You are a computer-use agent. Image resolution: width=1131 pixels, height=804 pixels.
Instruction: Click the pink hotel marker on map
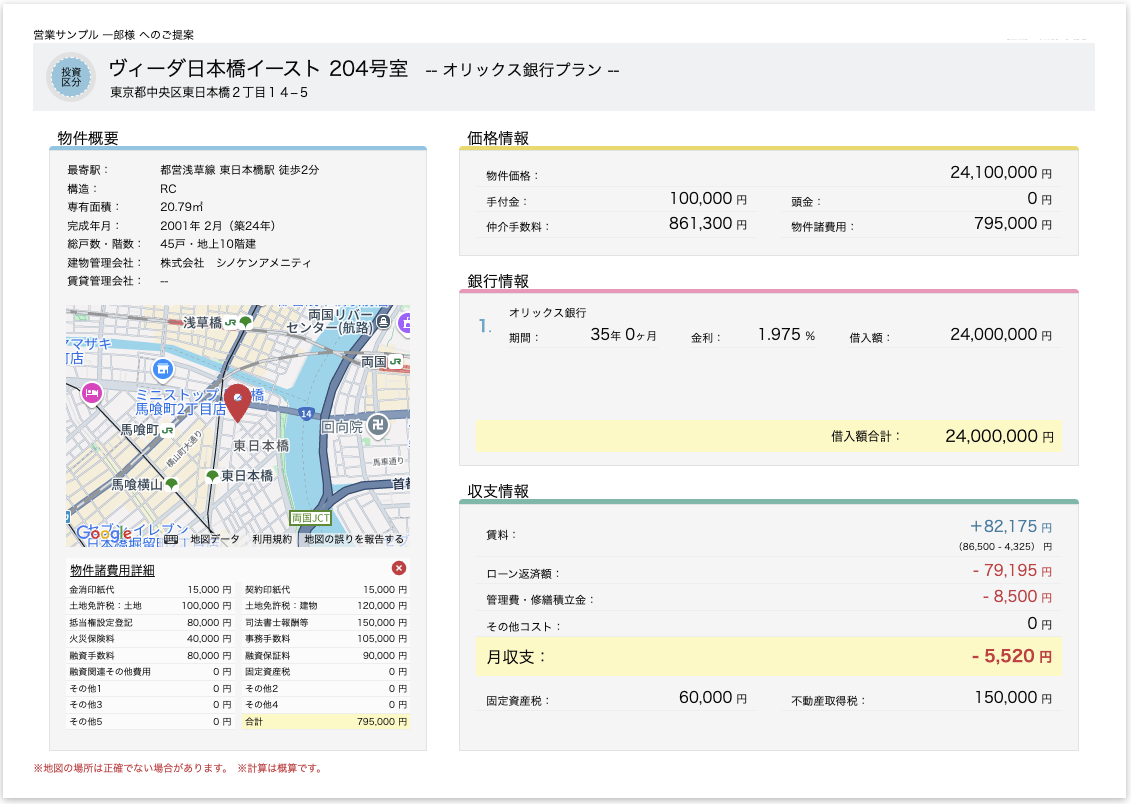pyautogui.click(x=92, y=393)
